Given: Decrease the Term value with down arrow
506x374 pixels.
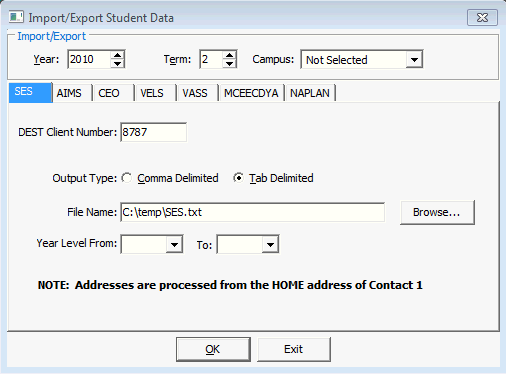Looking at the screenshot, I should [229, 64].
